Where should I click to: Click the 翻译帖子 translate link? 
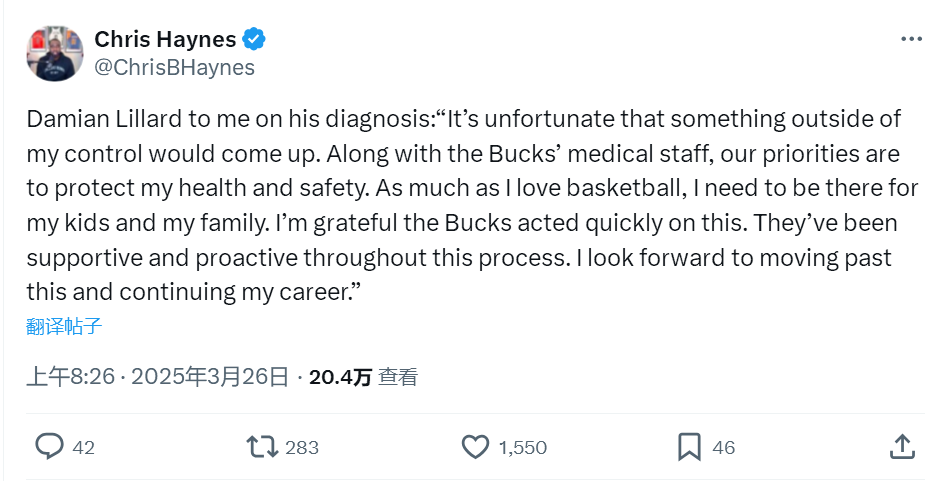[x=64, y=326]
